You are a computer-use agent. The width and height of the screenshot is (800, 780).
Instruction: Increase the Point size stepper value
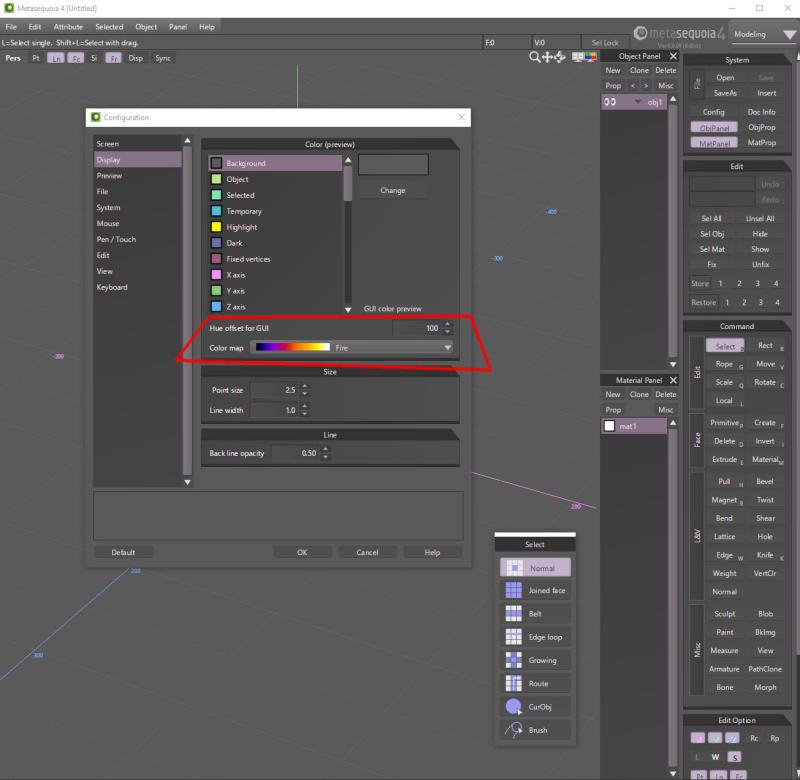(305, 386)
